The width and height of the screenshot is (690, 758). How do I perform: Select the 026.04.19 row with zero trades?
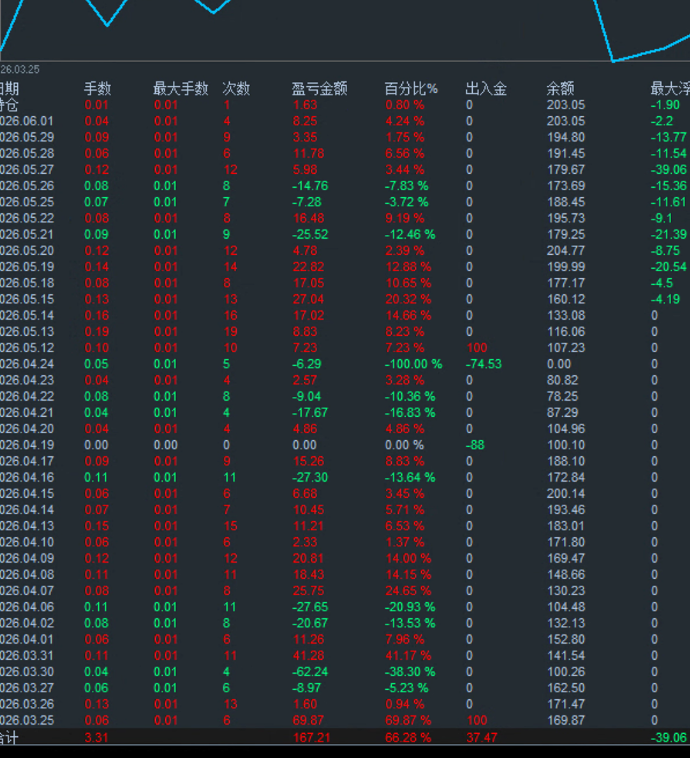[x=345, y=445]
